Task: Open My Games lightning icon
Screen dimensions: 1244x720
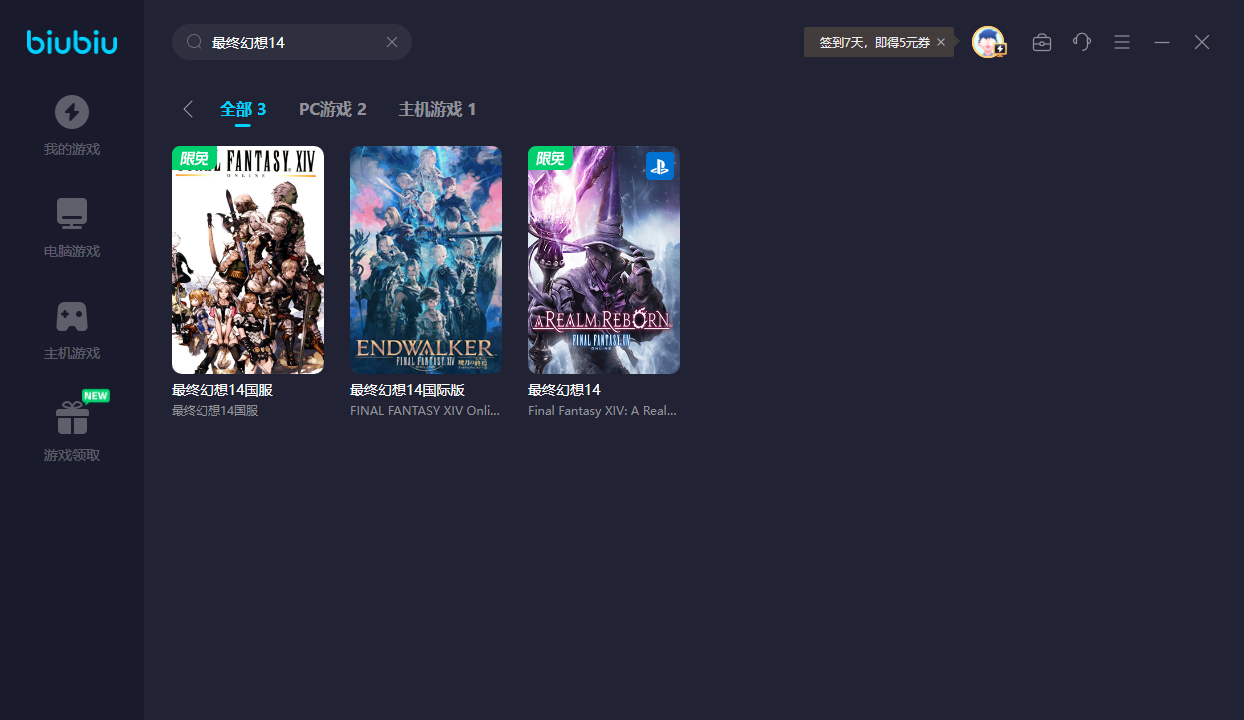Action: (x=72, y=112)
